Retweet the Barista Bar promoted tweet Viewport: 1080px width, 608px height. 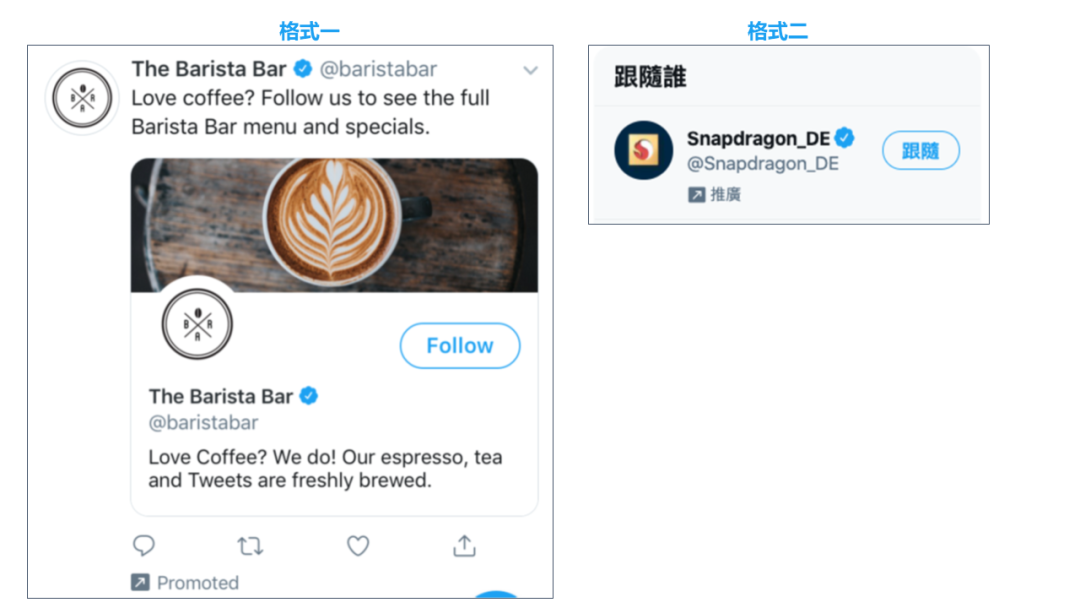click(x=250, y=546)
